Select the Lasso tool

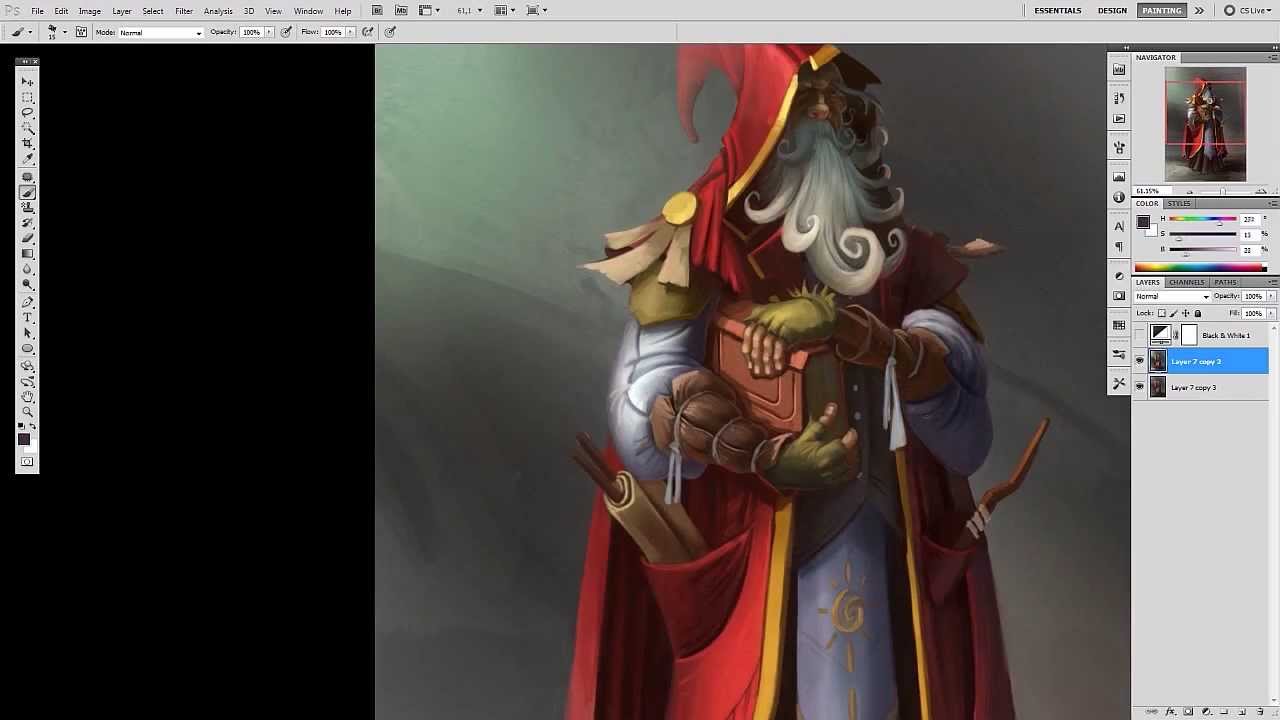27,113
